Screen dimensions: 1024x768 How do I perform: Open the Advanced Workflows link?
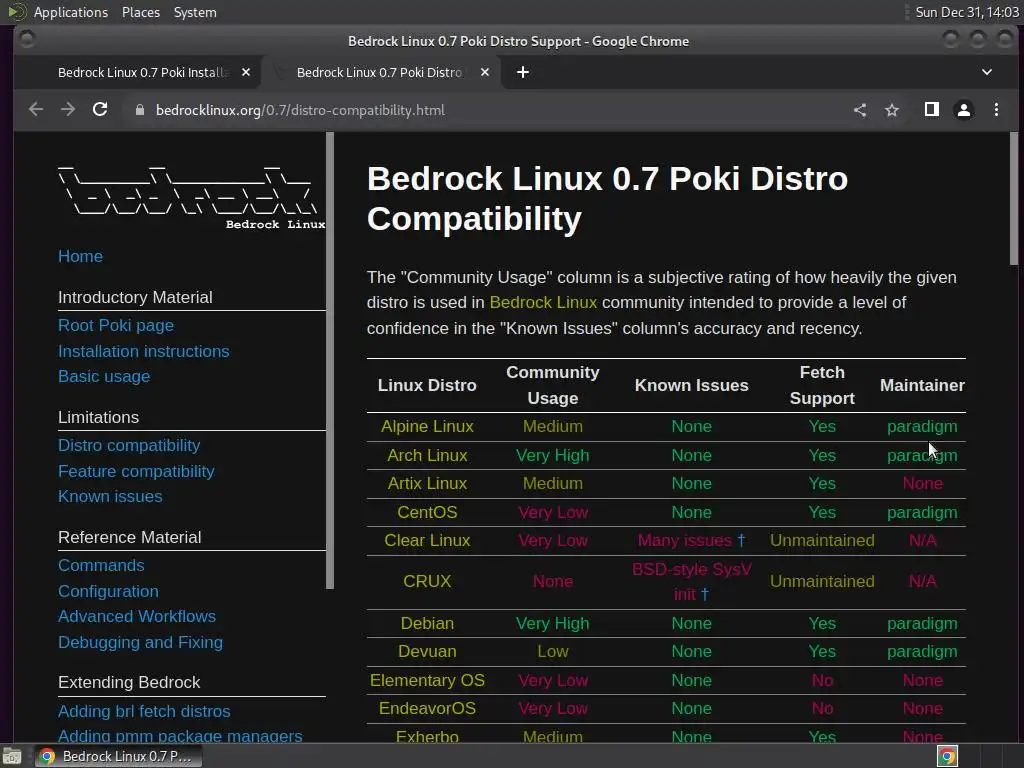point(137,616)
